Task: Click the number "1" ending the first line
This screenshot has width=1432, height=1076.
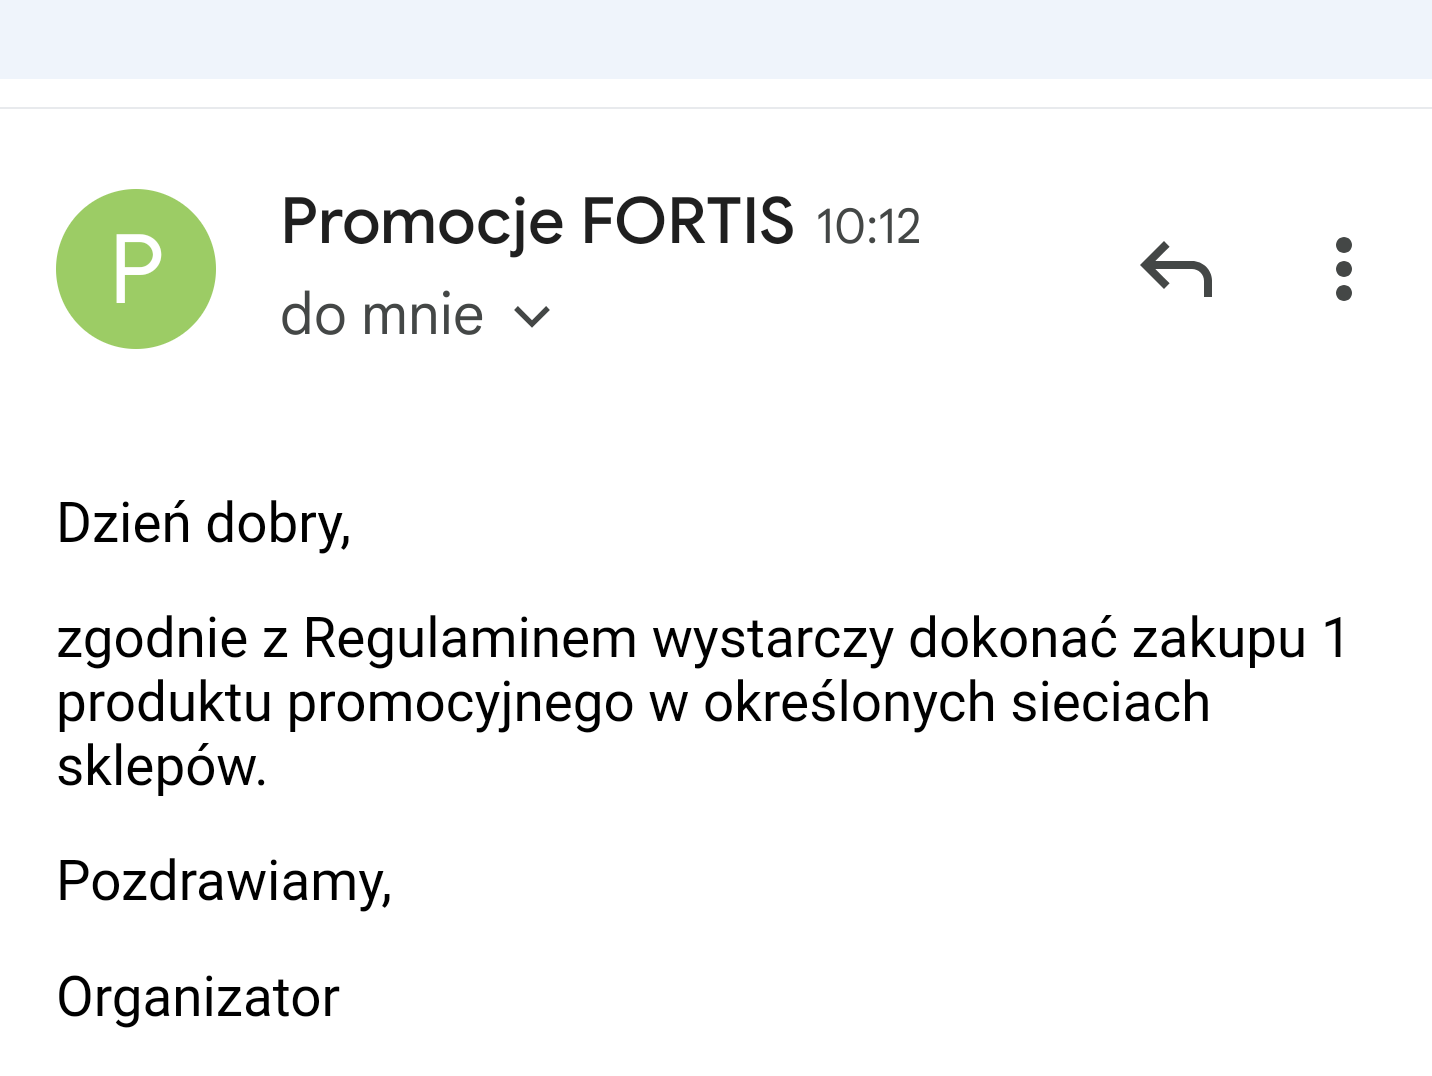Action: [x=1335, y=638]
